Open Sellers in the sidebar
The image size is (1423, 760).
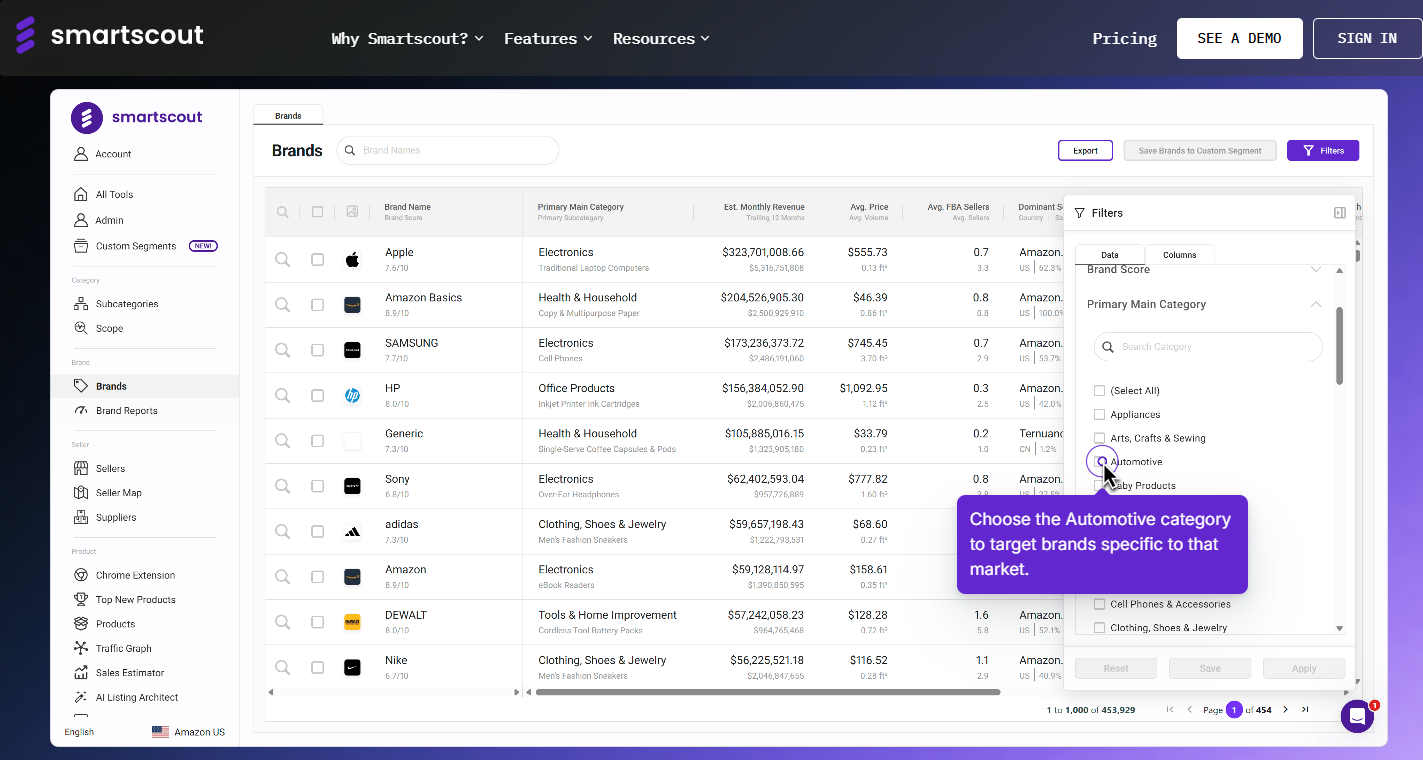(110, 468)
